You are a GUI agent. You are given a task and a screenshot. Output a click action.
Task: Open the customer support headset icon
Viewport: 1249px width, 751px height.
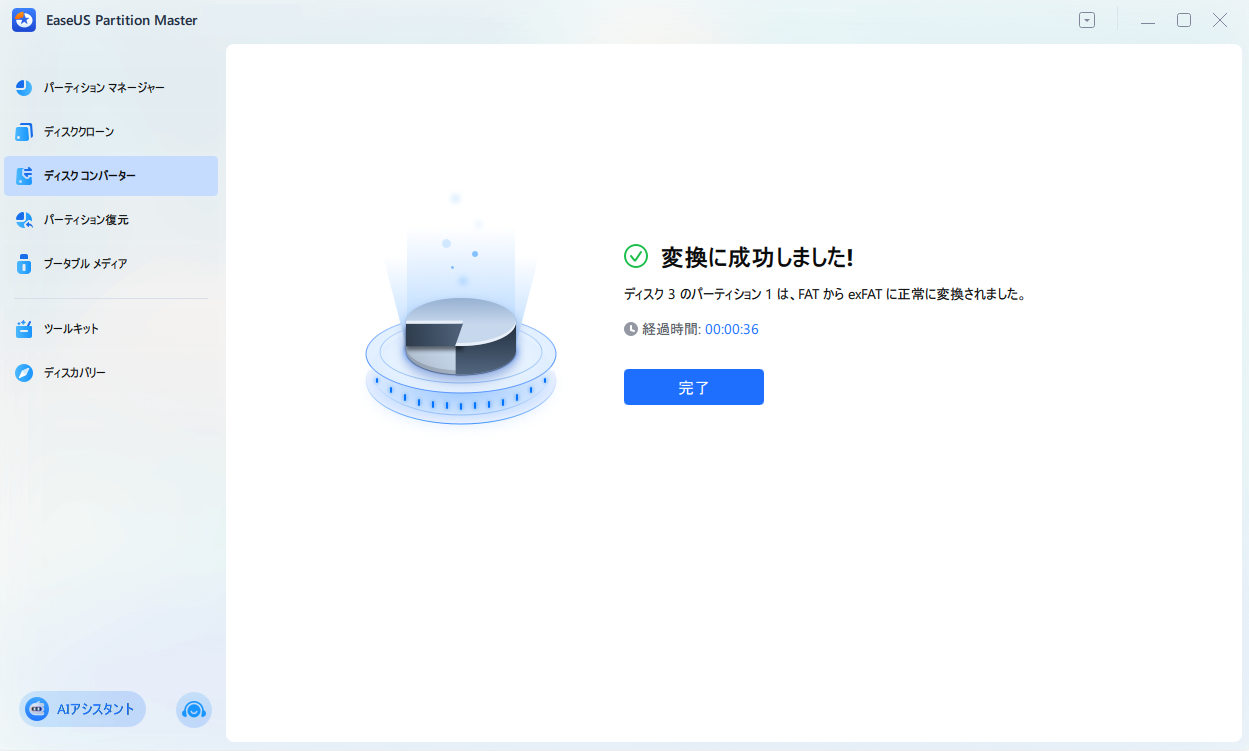pyautogui.click(x=194, y=709)
